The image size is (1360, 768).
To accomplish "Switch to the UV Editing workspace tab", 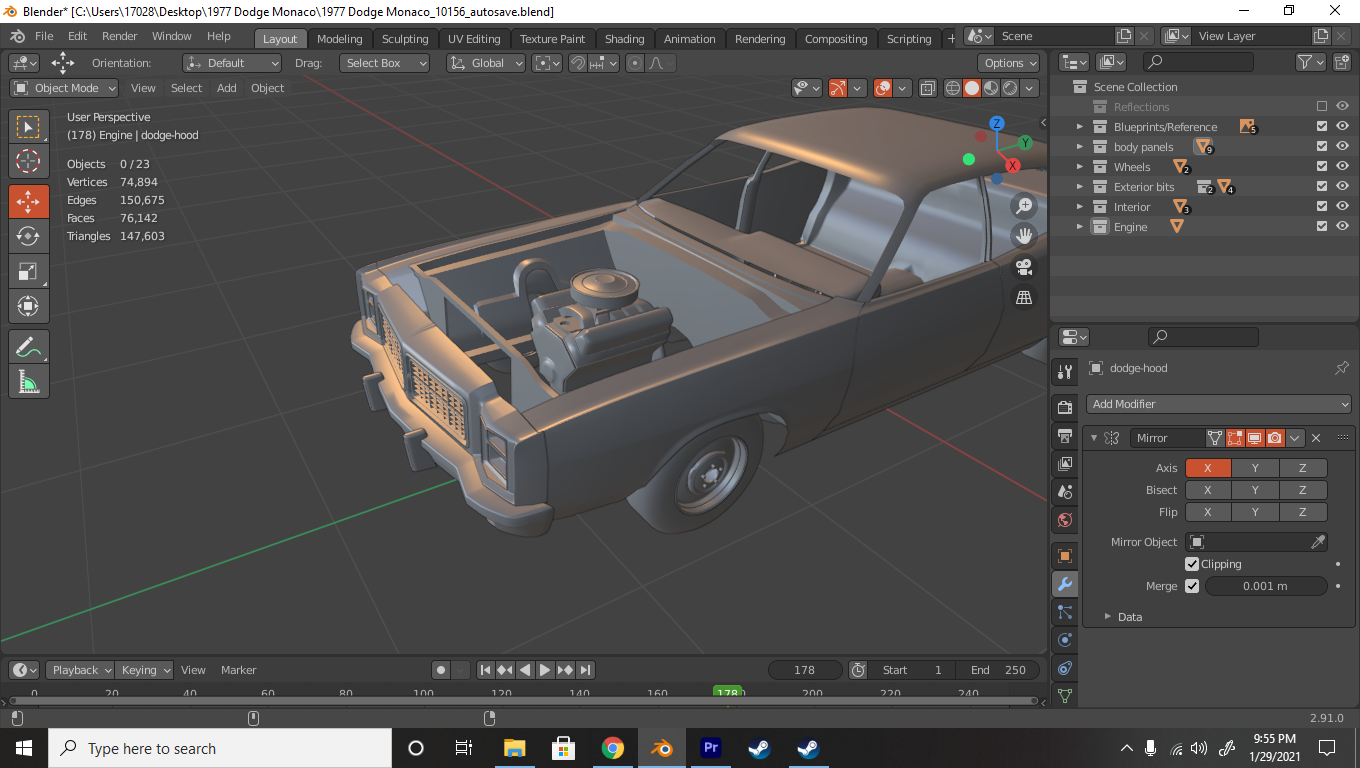I will [474, 39].
